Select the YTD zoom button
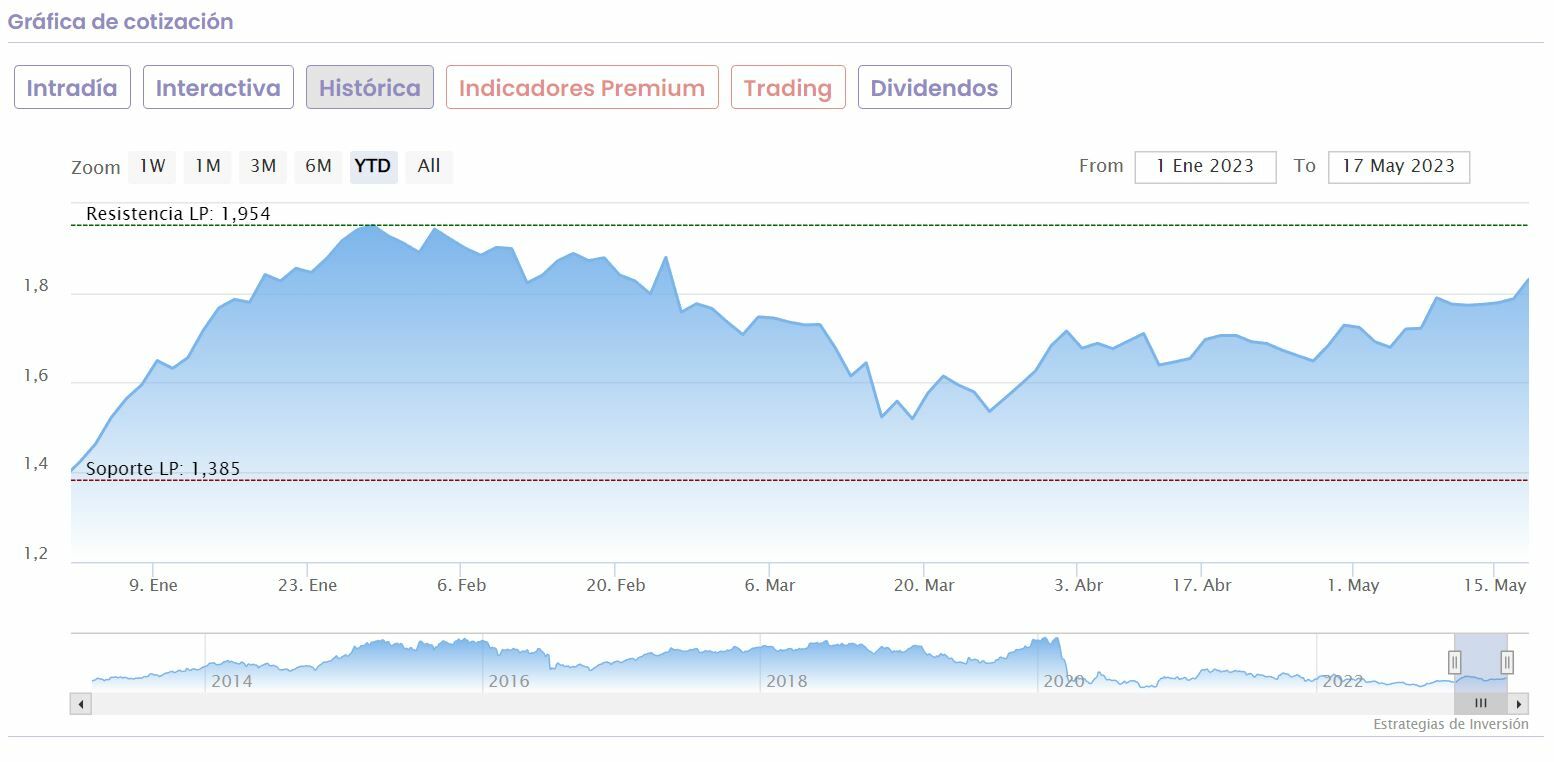 [373, 166]
